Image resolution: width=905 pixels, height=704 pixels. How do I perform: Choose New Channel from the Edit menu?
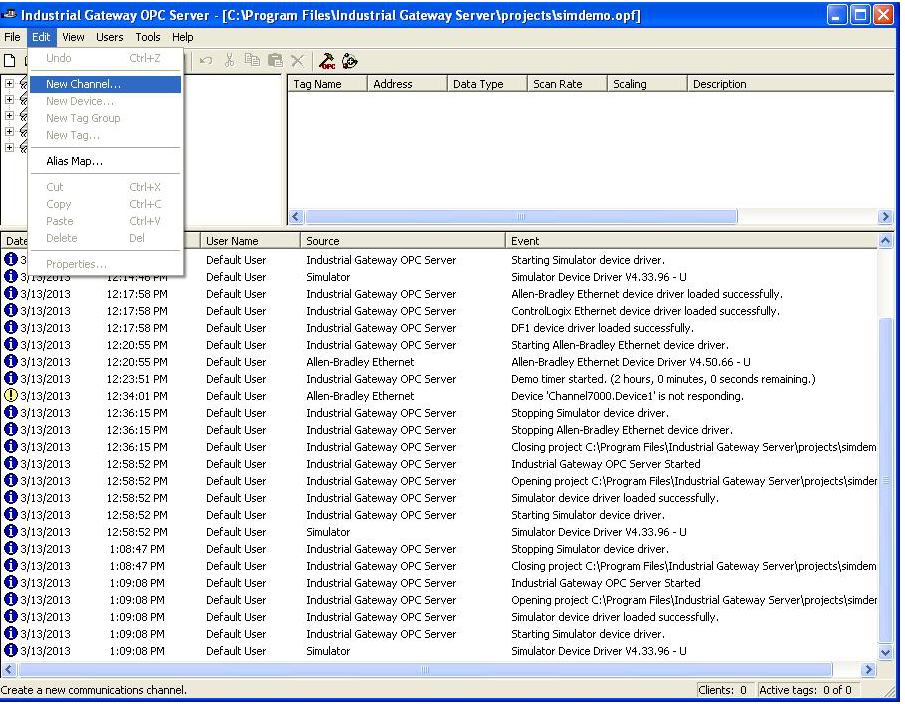pyautogui.click(x=85, y=83)
